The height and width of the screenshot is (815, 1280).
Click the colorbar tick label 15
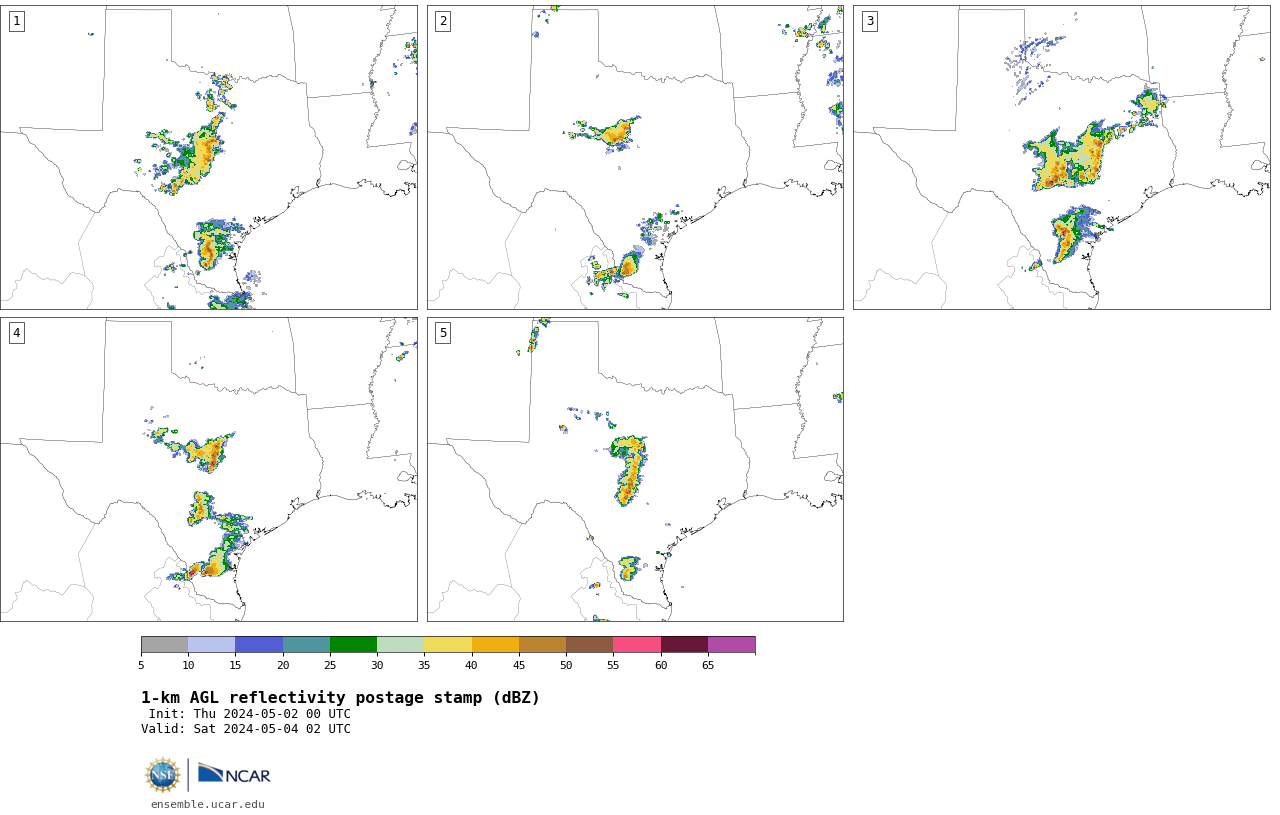[x=235, y=666]
